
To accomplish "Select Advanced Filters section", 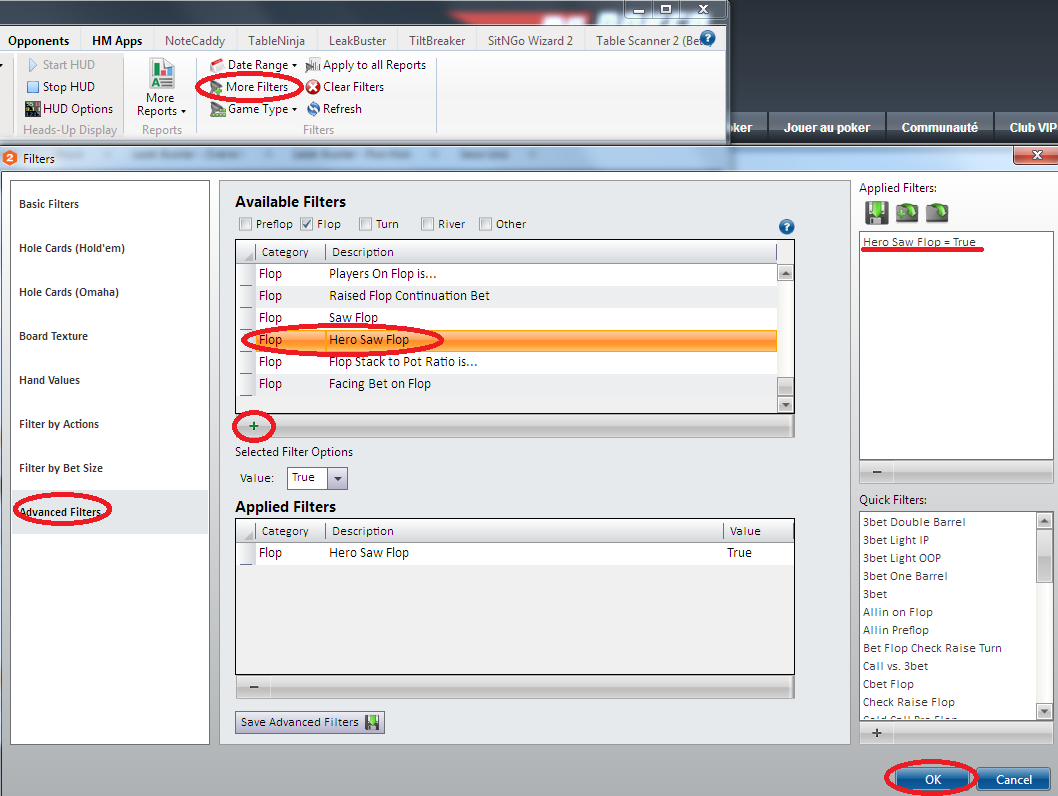I will 109,512.
